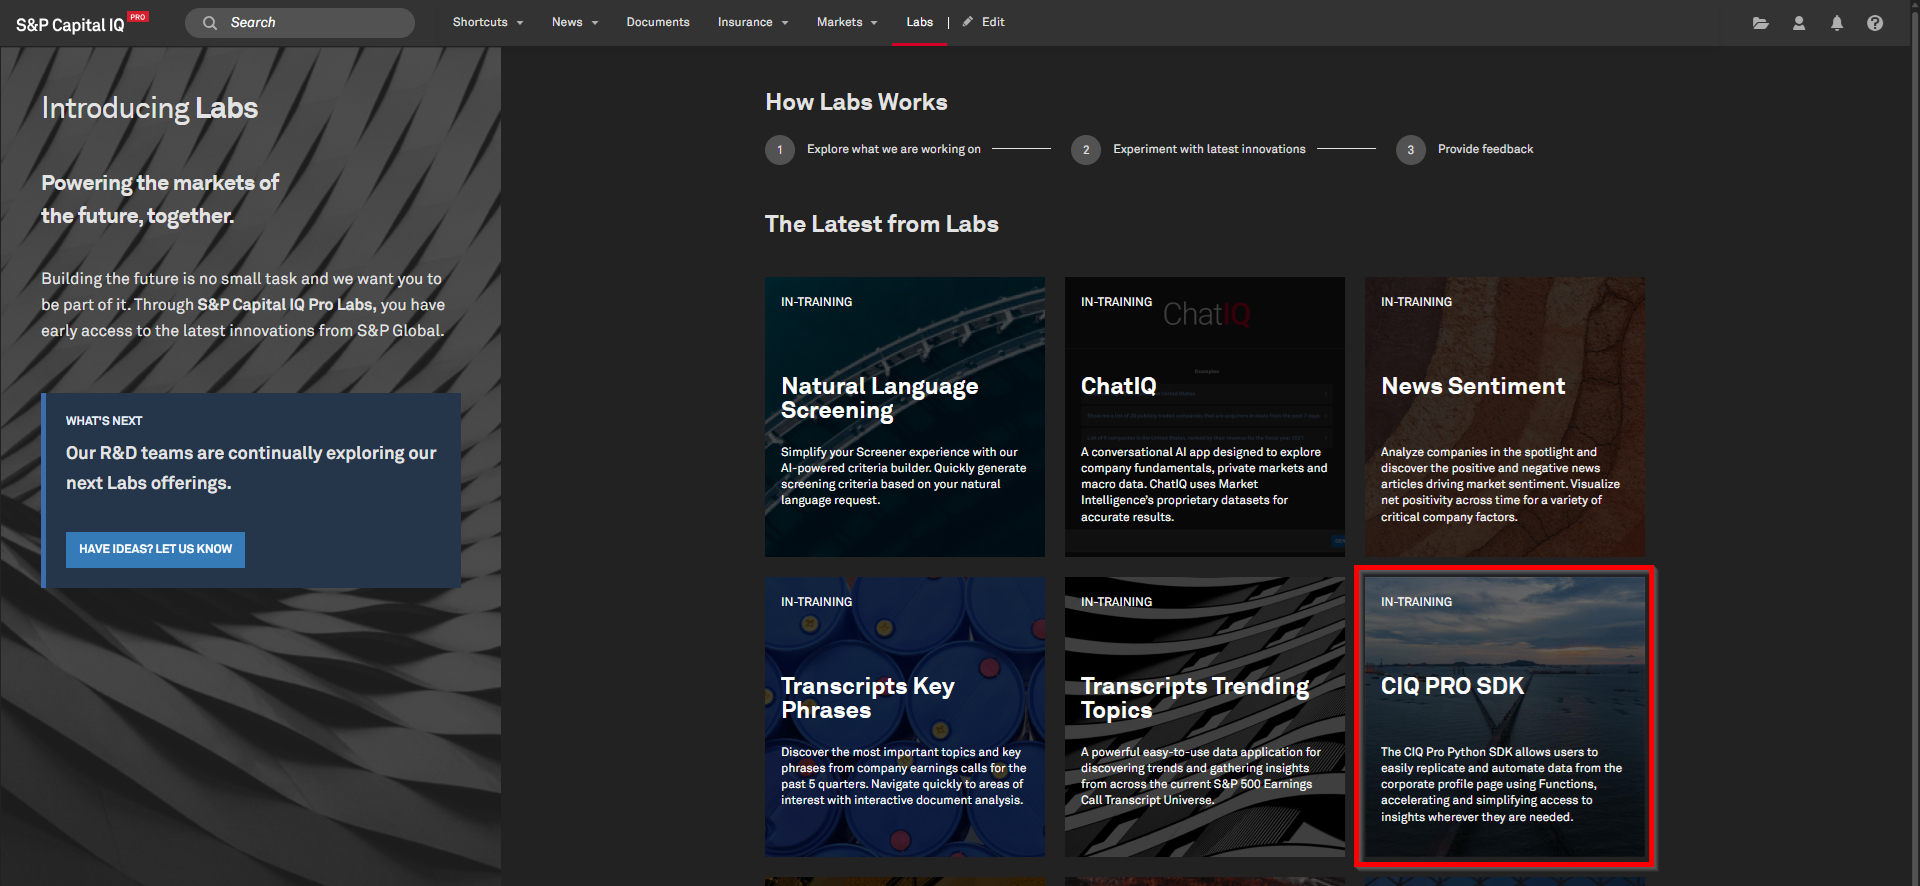Open the Documents menu item
This screenshot has height=886, width=1920.
pos(658,22)
